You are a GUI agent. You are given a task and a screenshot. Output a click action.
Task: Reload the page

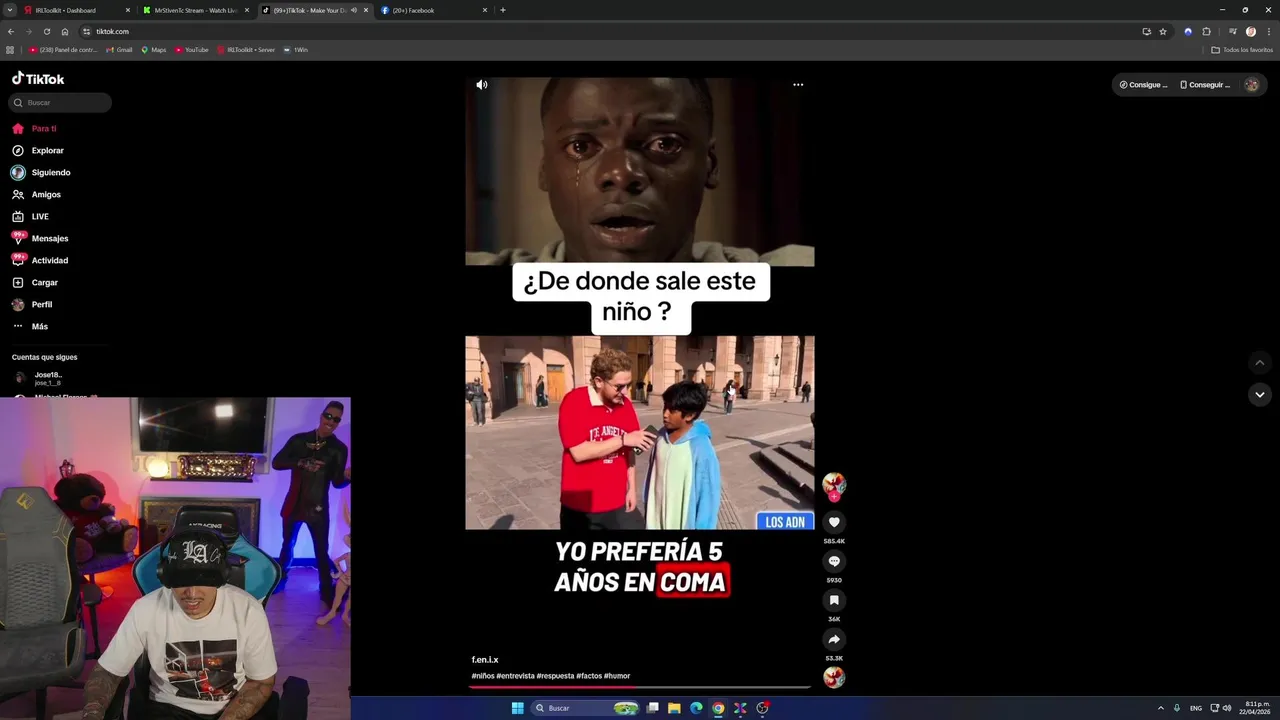(x=46, y=31)
